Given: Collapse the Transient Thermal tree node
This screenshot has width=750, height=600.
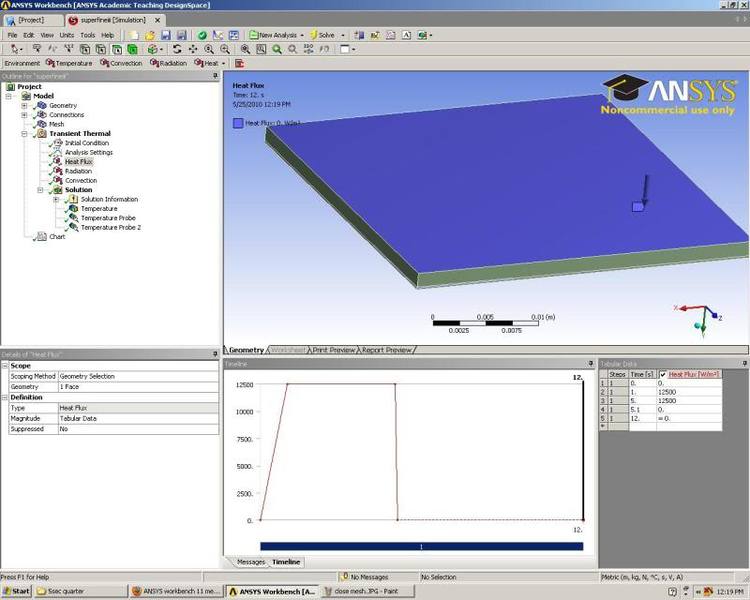Looking at the screenshot, I should (x=24, y=133).
